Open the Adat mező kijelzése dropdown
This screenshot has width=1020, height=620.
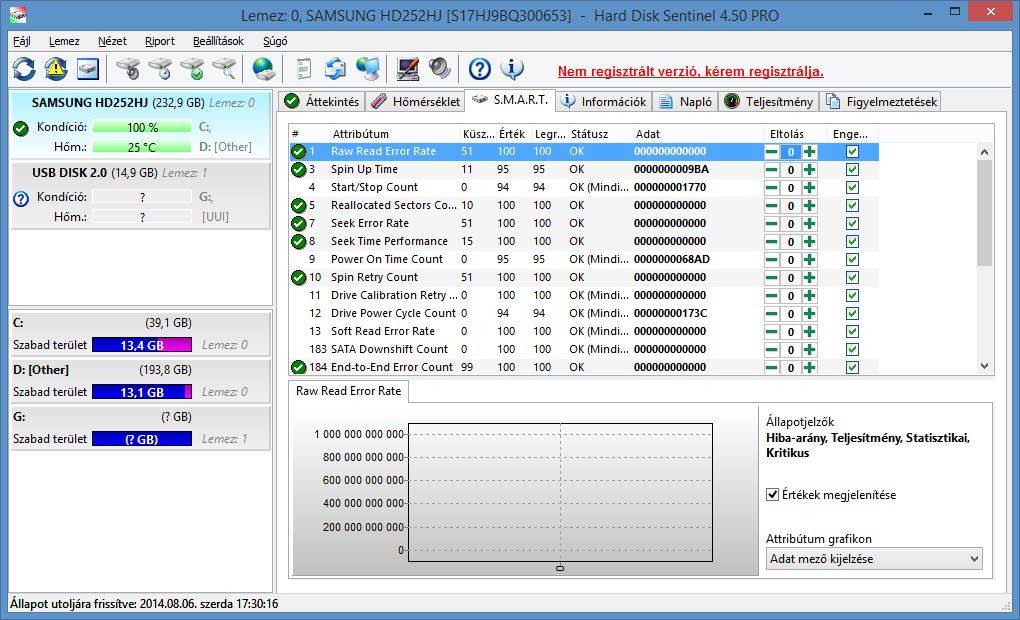874,559
